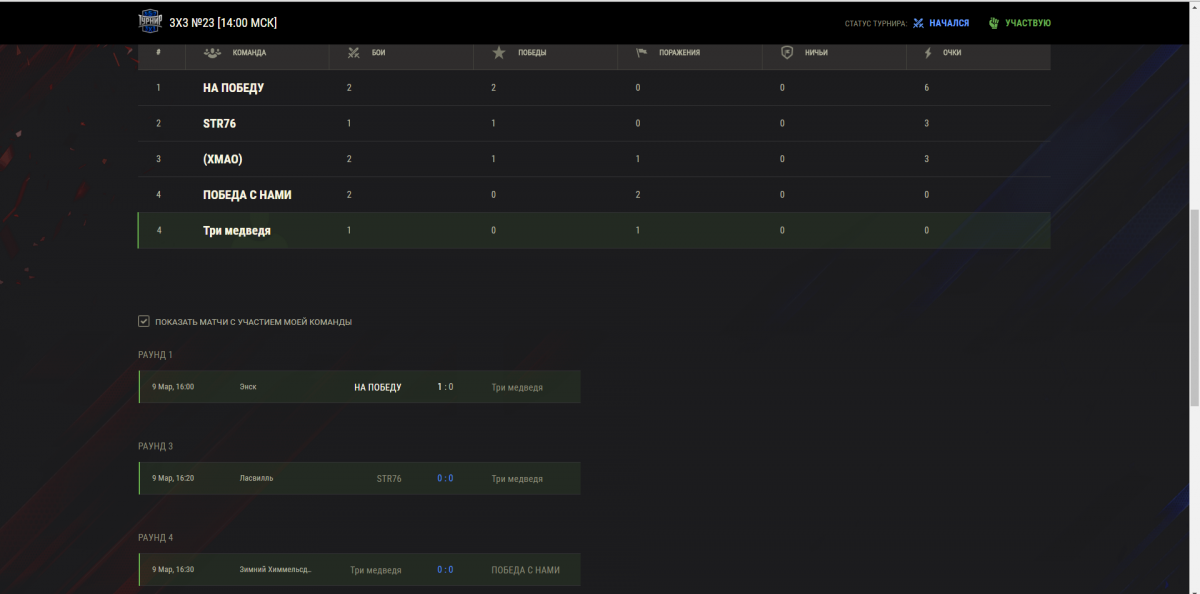
Task: Click the shield icon in НИЧЬИ header
Action: 787,52
